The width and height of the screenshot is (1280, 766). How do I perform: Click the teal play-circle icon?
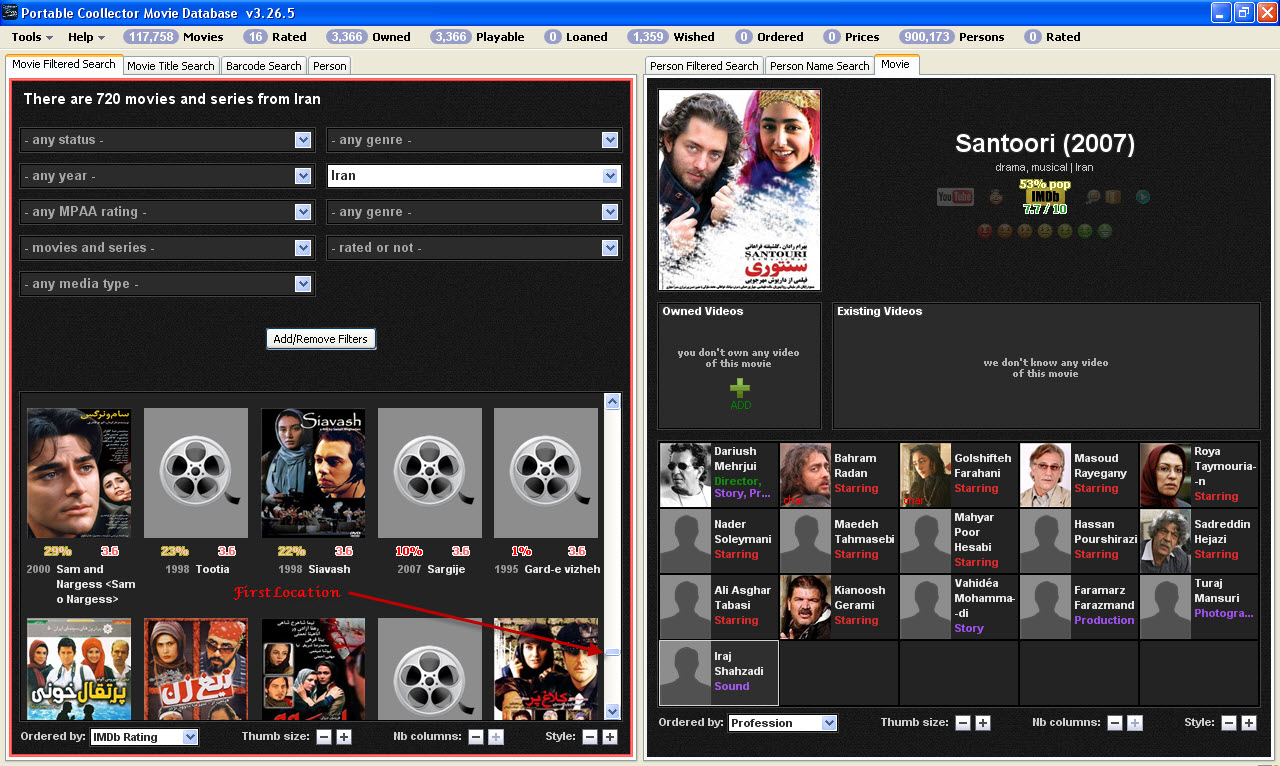(x=1142, y=197)
